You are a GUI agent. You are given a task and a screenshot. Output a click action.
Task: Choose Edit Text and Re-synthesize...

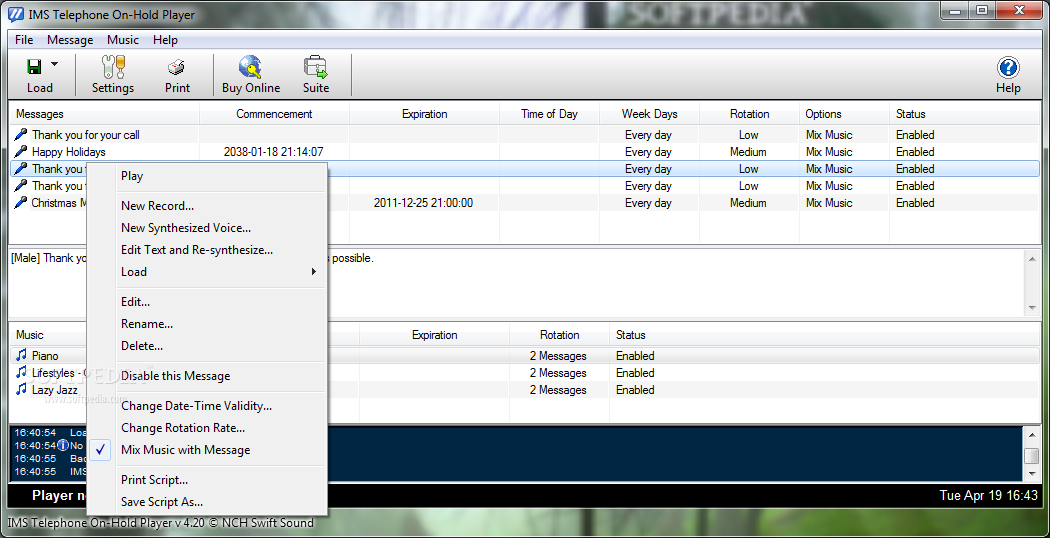coord(207,250)
